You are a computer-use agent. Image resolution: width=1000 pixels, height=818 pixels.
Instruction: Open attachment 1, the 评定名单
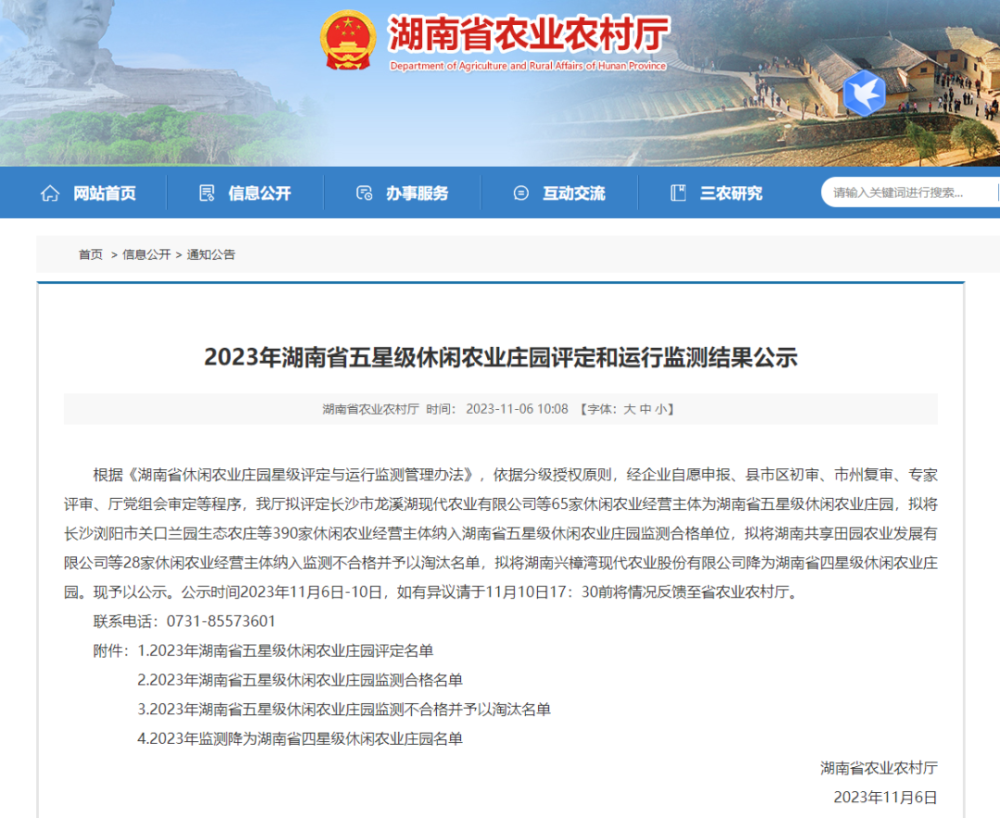tap(286, 651)
